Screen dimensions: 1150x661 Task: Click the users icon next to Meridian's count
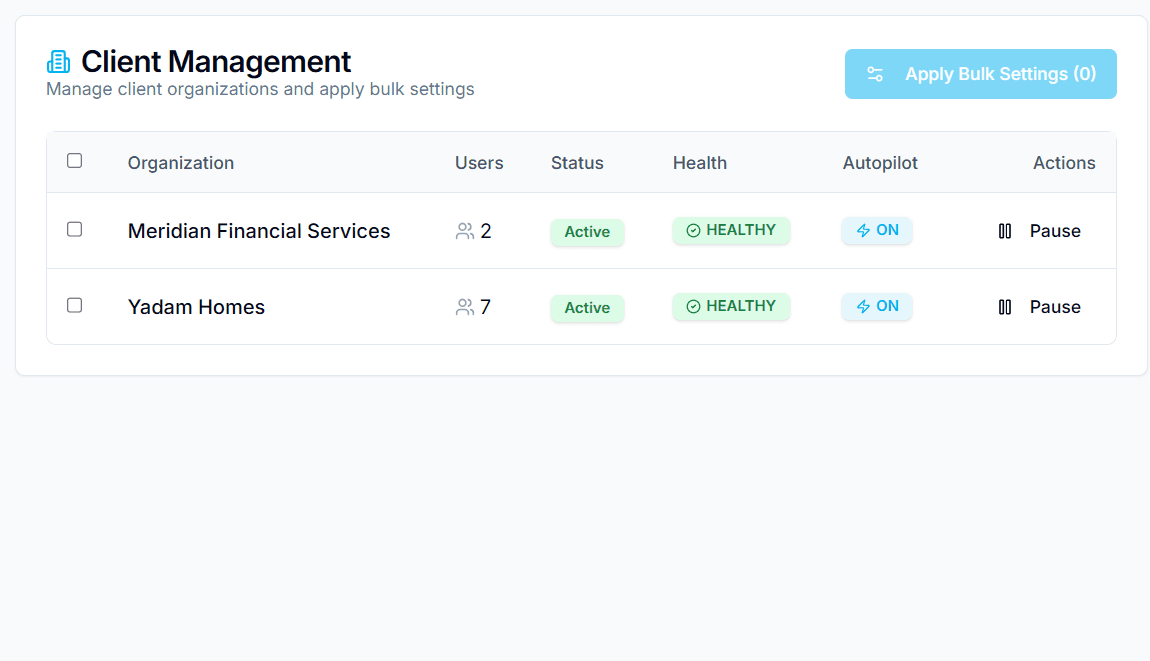[464, 231]
